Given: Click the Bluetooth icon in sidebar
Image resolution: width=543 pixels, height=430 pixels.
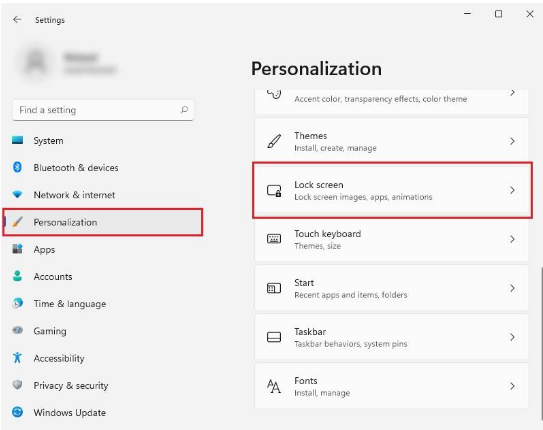Looking at the screenshot, I should pyautogui.click(x=17, y=167).
